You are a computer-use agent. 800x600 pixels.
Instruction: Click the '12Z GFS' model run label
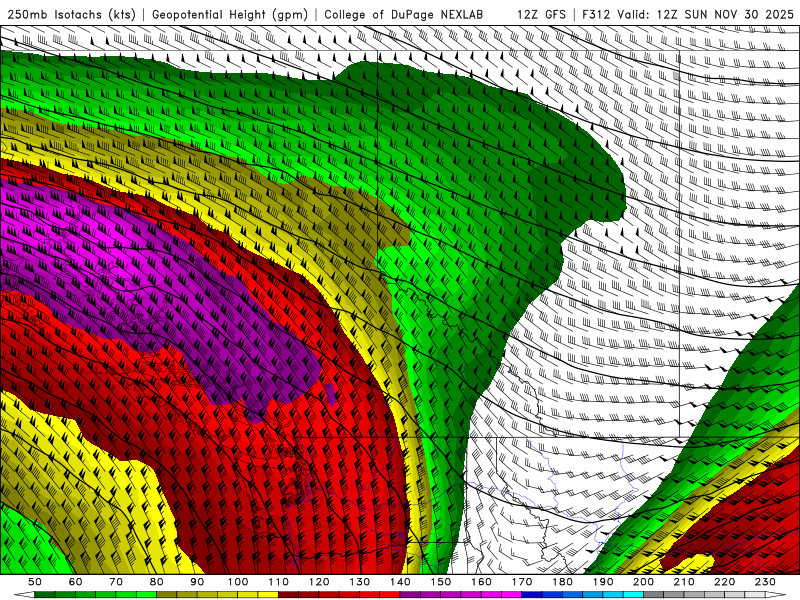tap(541, 14)
